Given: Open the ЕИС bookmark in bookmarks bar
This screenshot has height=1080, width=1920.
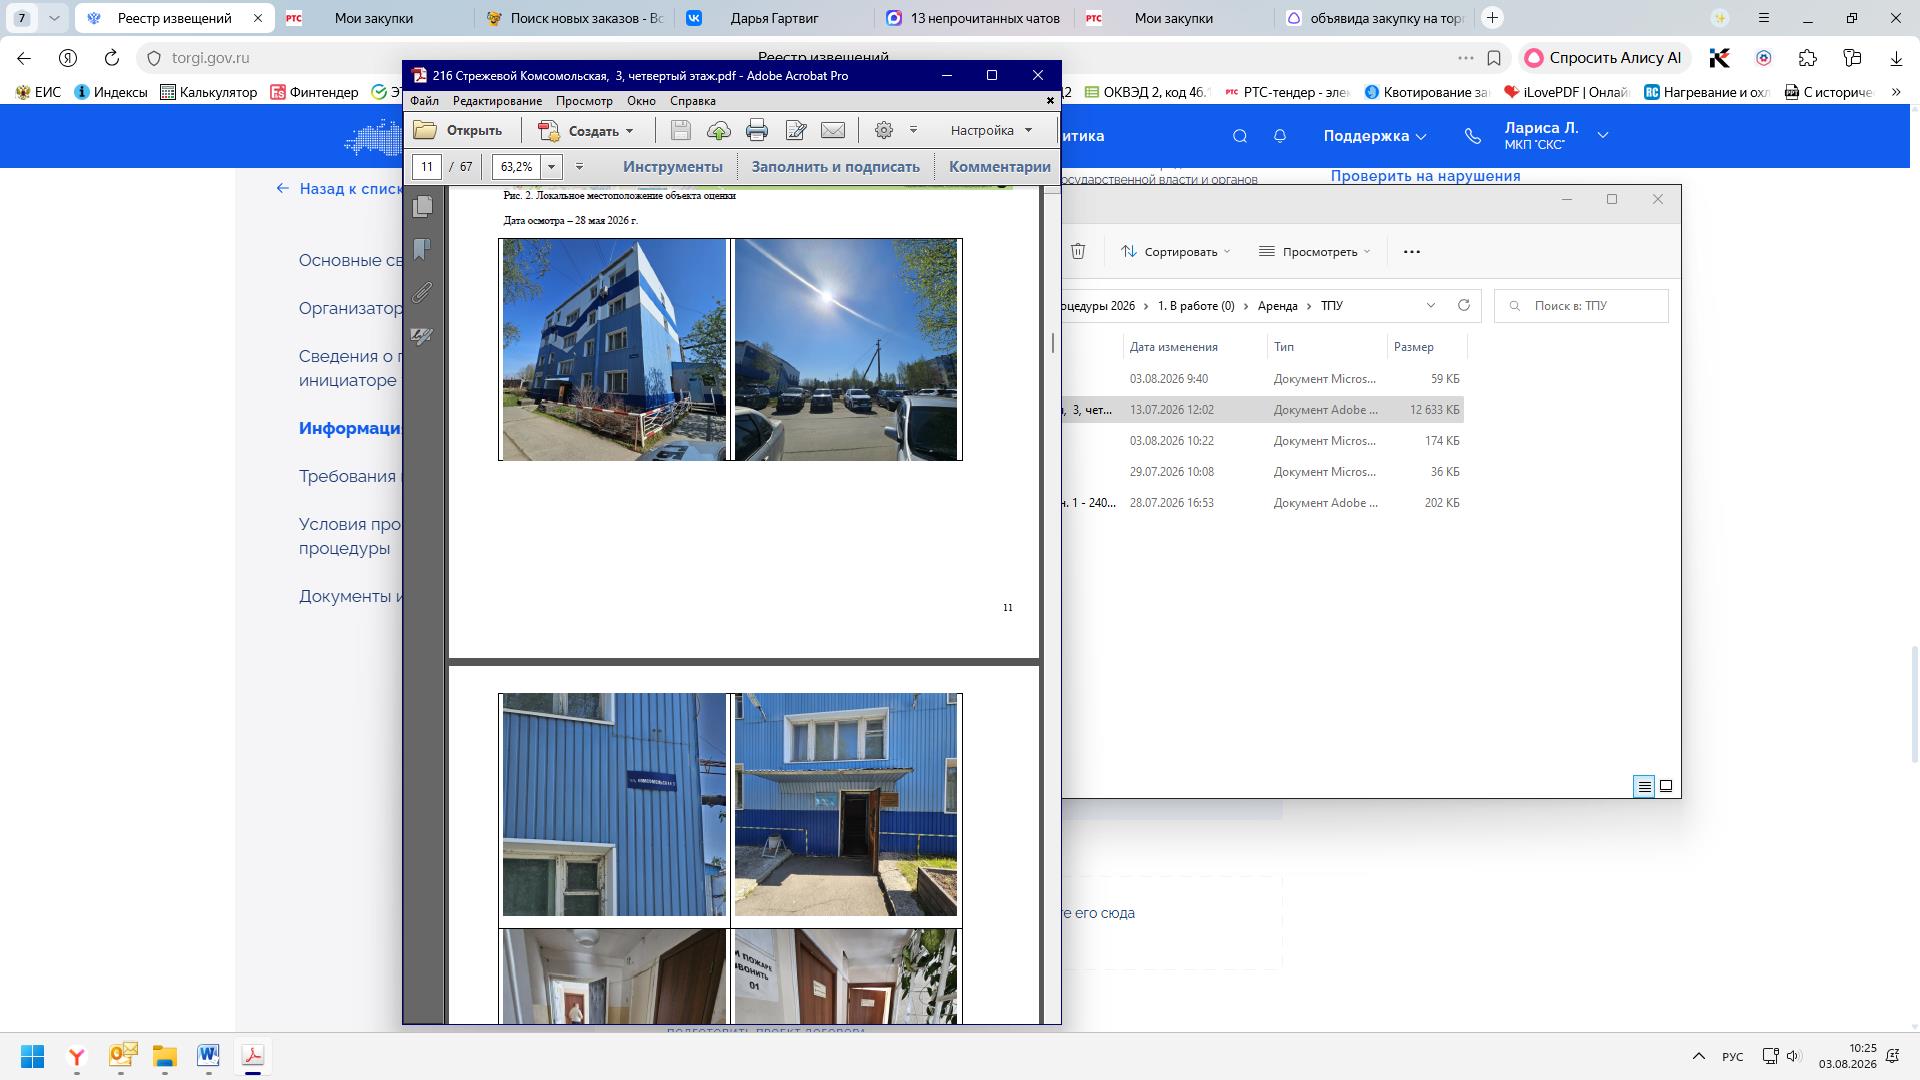Looking at the screenshot, I should pos(39,92).
